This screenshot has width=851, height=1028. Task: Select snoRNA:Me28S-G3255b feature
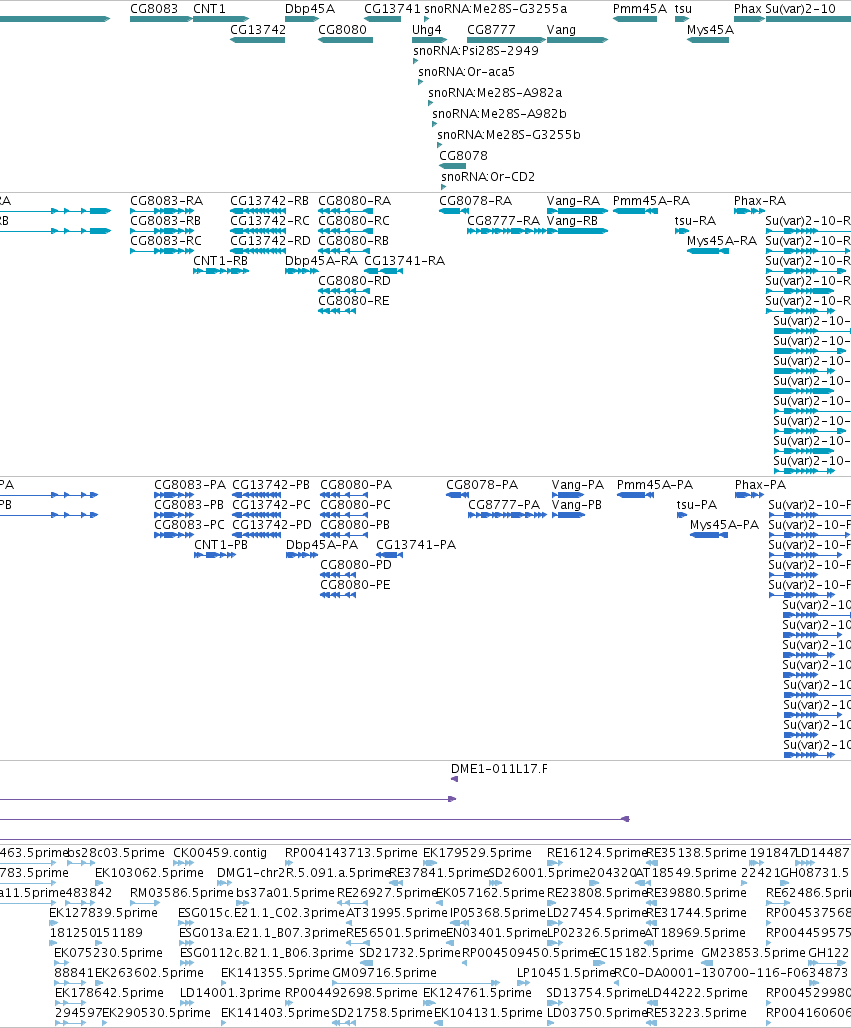pyautogui.click(x=439, y=145)
